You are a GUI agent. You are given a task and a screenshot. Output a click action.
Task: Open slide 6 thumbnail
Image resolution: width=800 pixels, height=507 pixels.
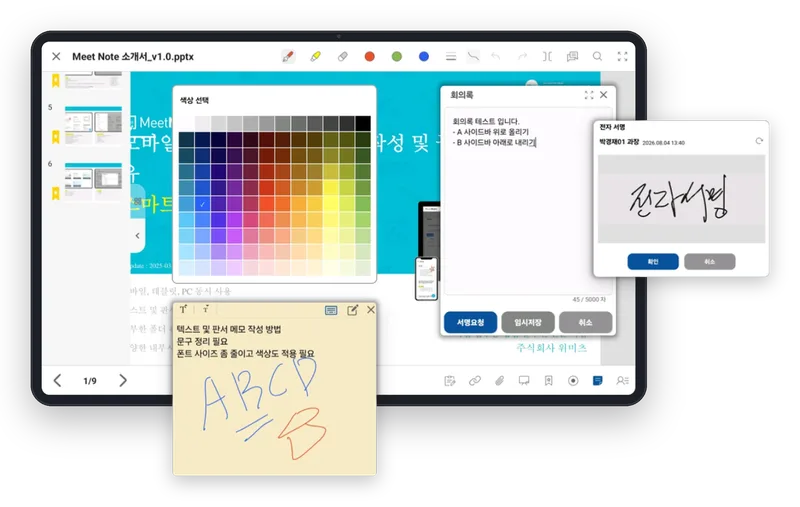93,181
